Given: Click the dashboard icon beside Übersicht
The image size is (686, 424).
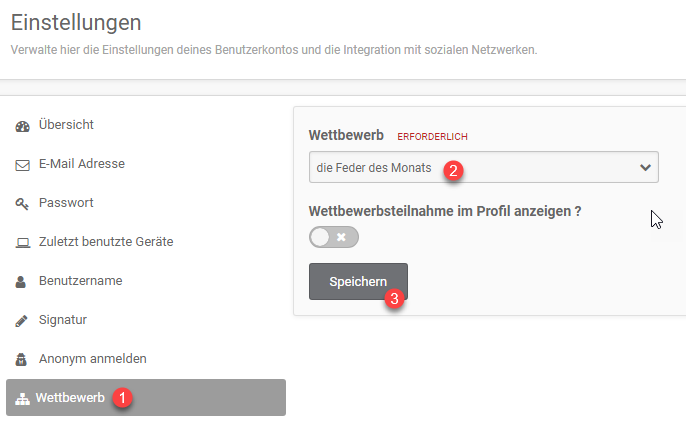Looking at the screenshot, I should click(x=22, y=126).
